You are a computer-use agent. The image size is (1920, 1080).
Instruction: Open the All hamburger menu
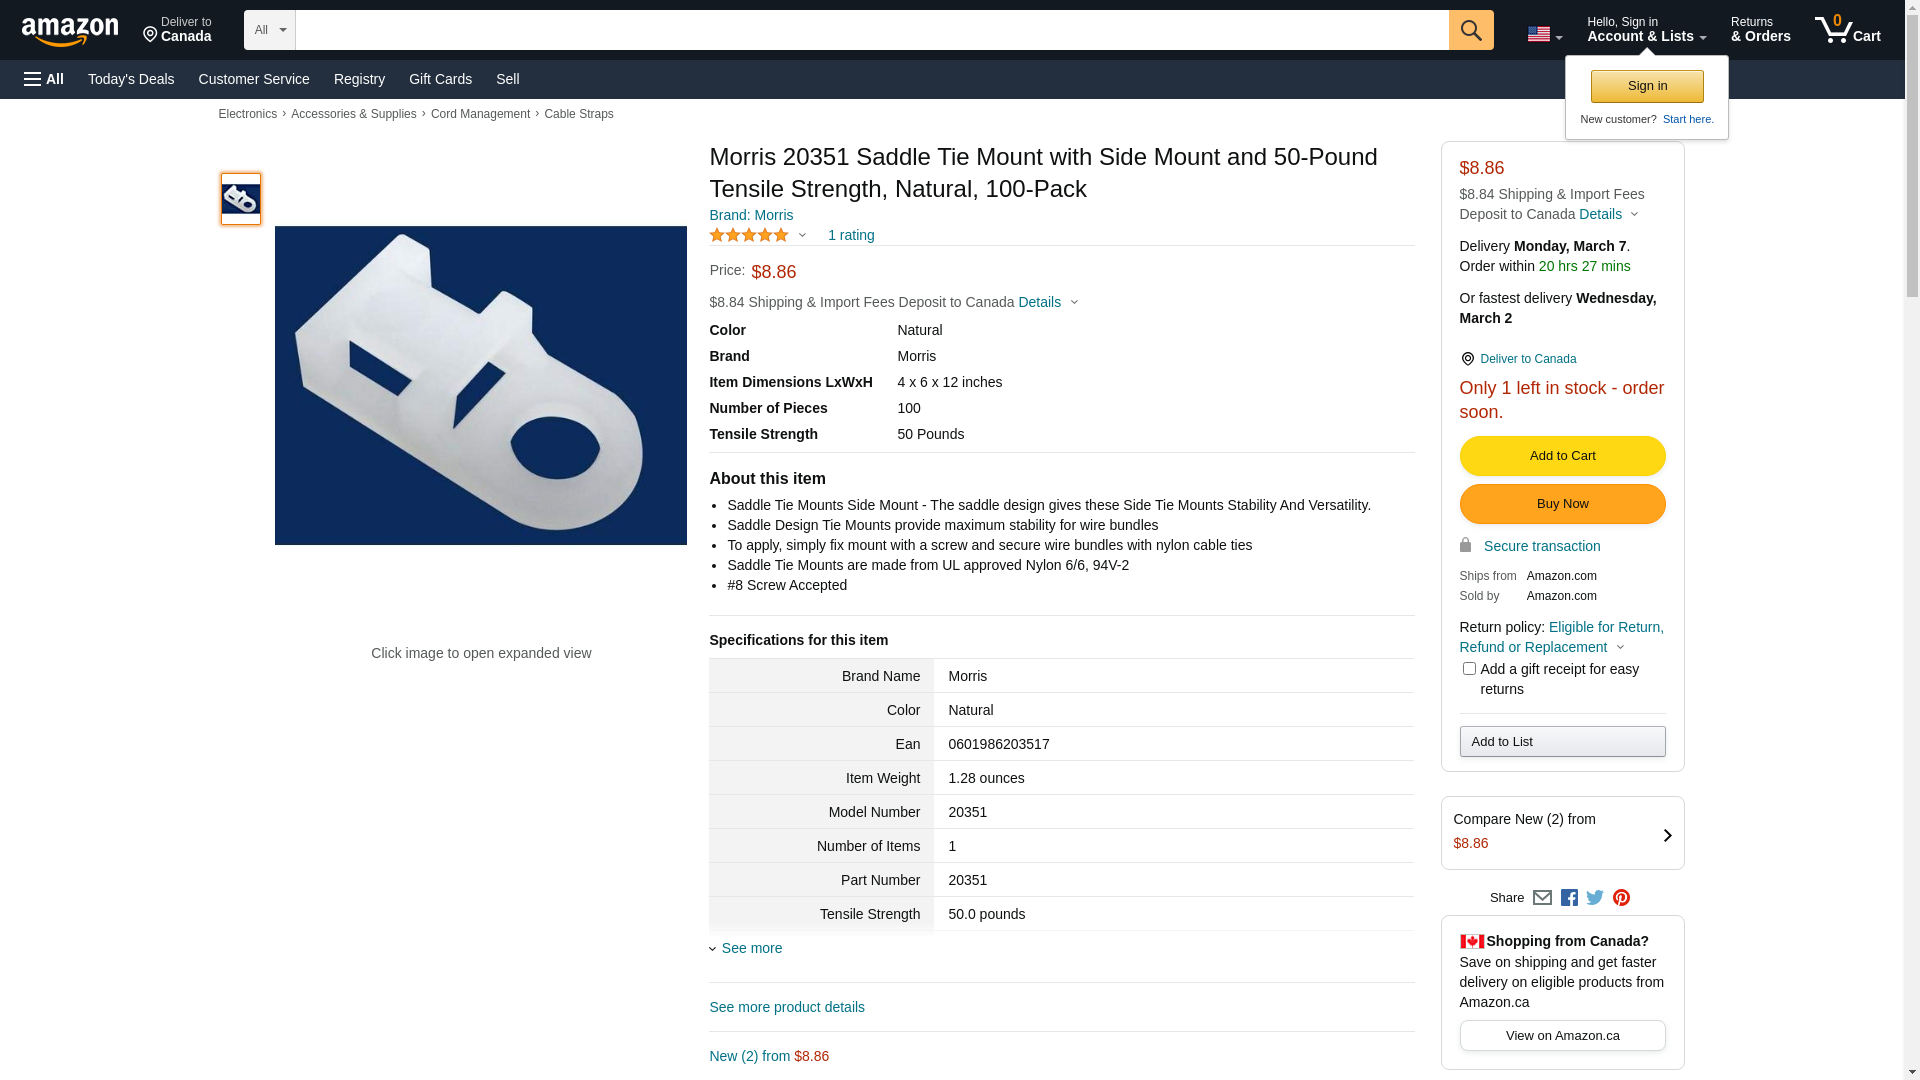(x=44, y=79)
